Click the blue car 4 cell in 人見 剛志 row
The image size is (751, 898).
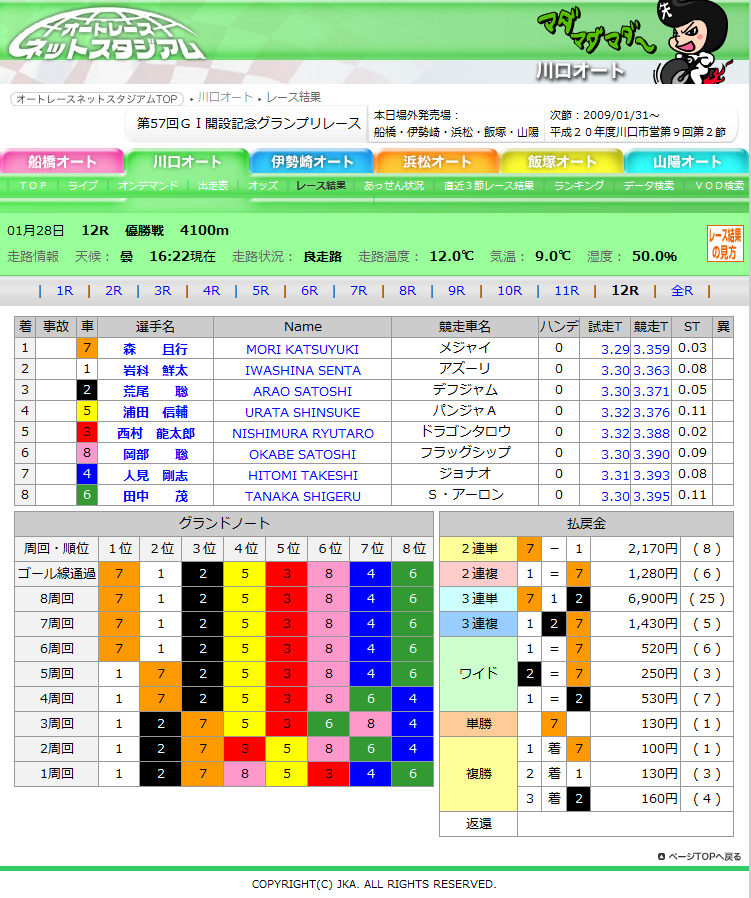click(x=87, y=474)
